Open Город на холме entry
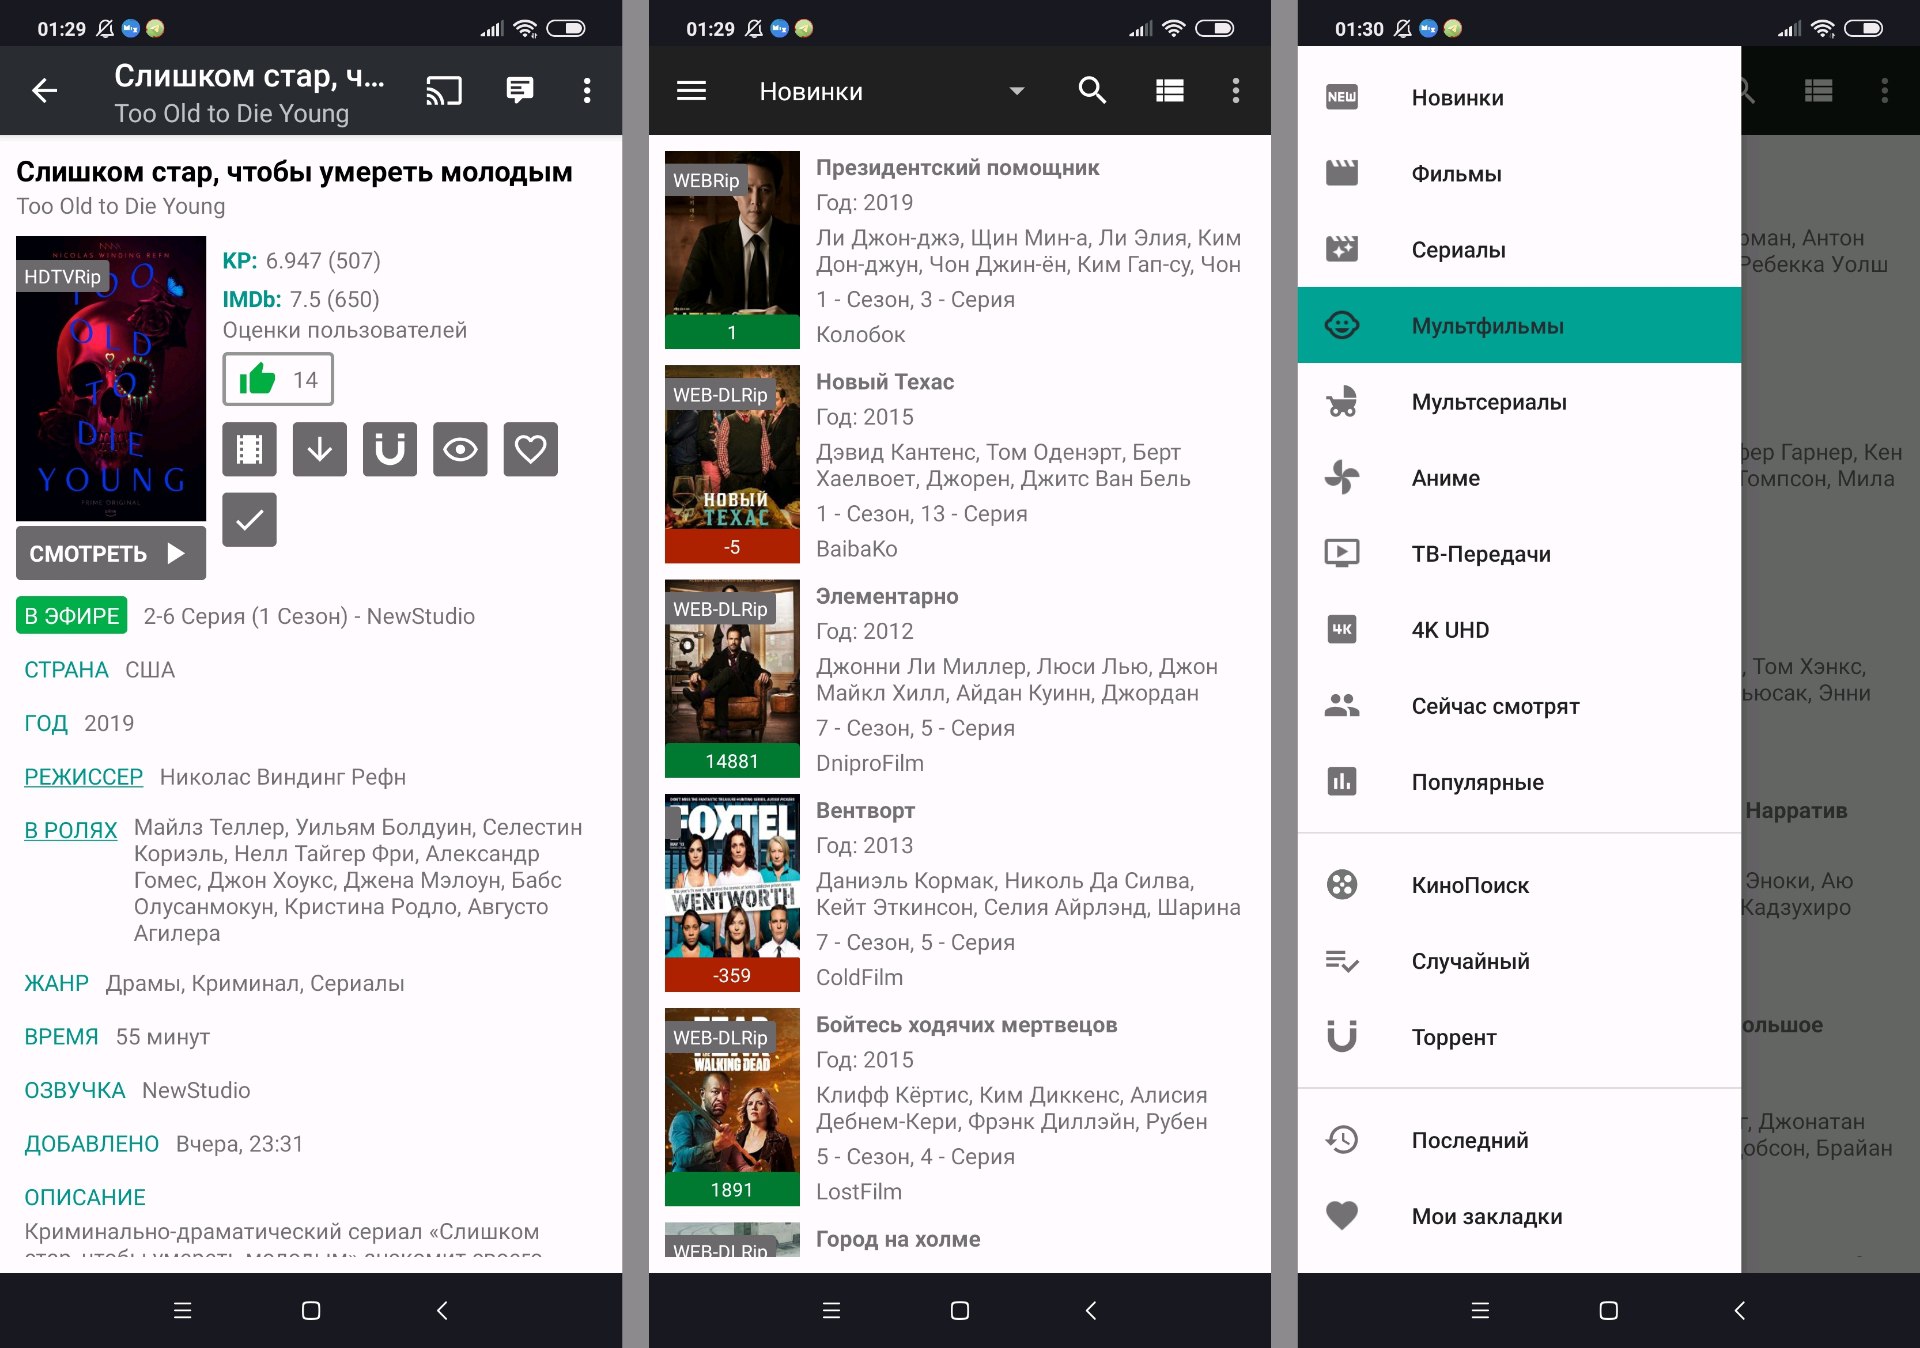This screenshot has height=1348, width=1920. pos(959,1239)
